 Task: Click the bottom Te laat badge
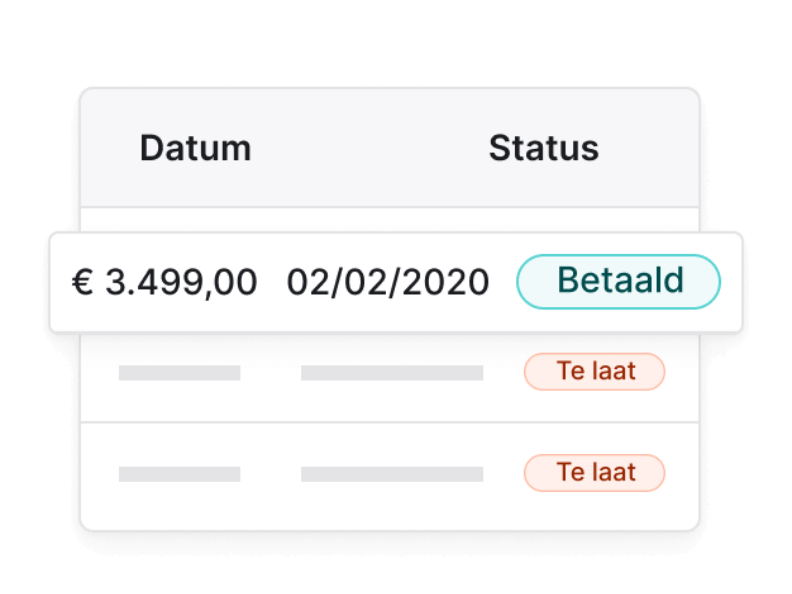pos(594,472)
